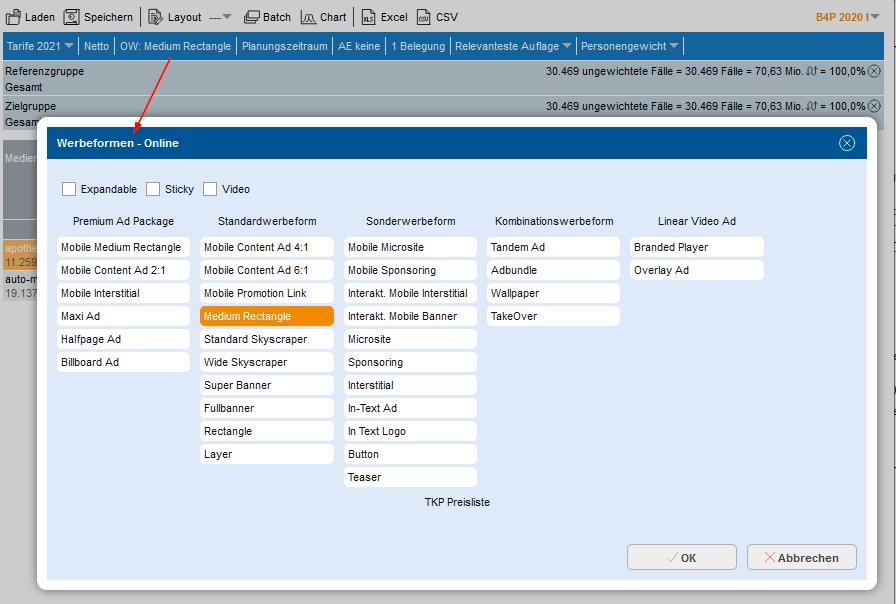Tick the Sticky checkbox
Image resolution: width=896 pixels, height=604 pixels.
pos(153,189)
